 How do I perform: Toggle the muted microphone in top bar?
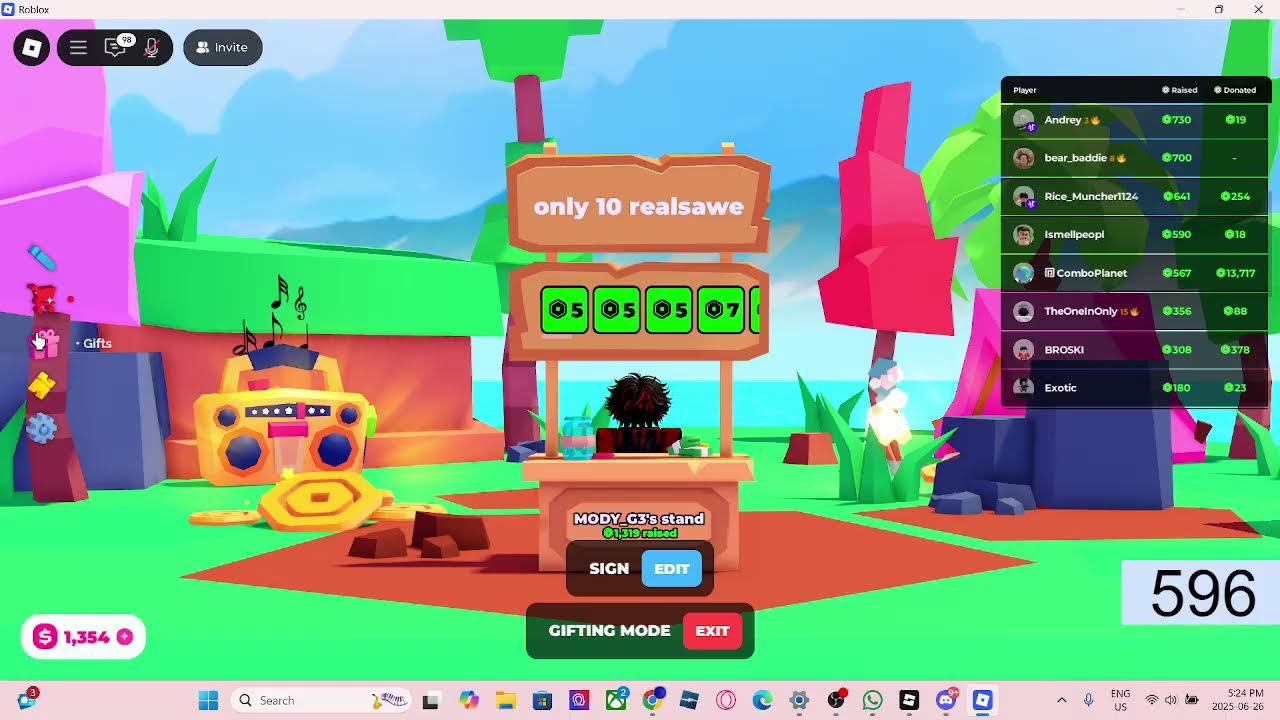[152, 47]
